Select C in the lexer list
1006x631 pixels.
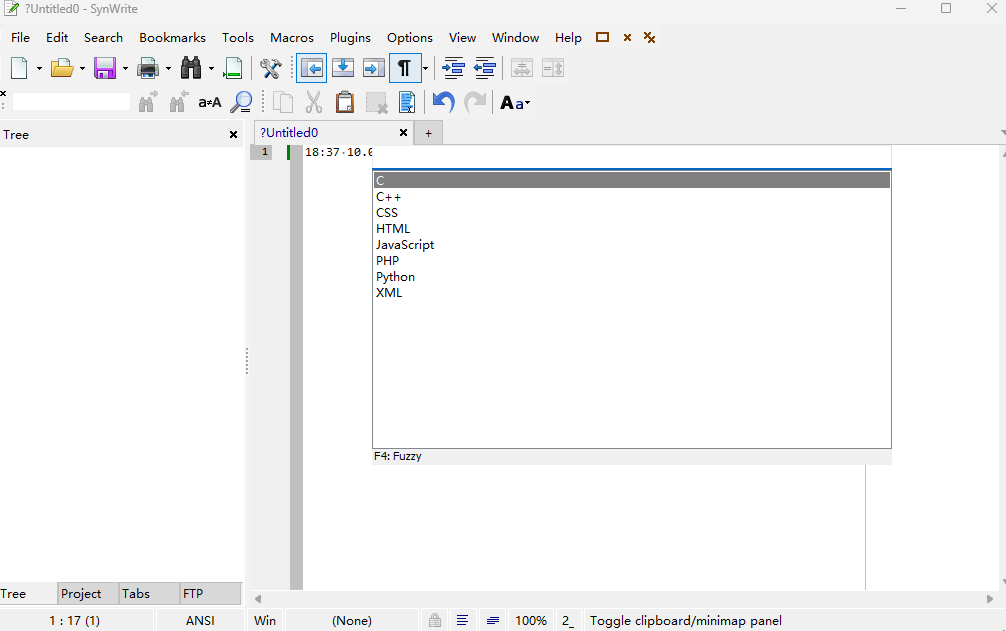click(632, 180)
